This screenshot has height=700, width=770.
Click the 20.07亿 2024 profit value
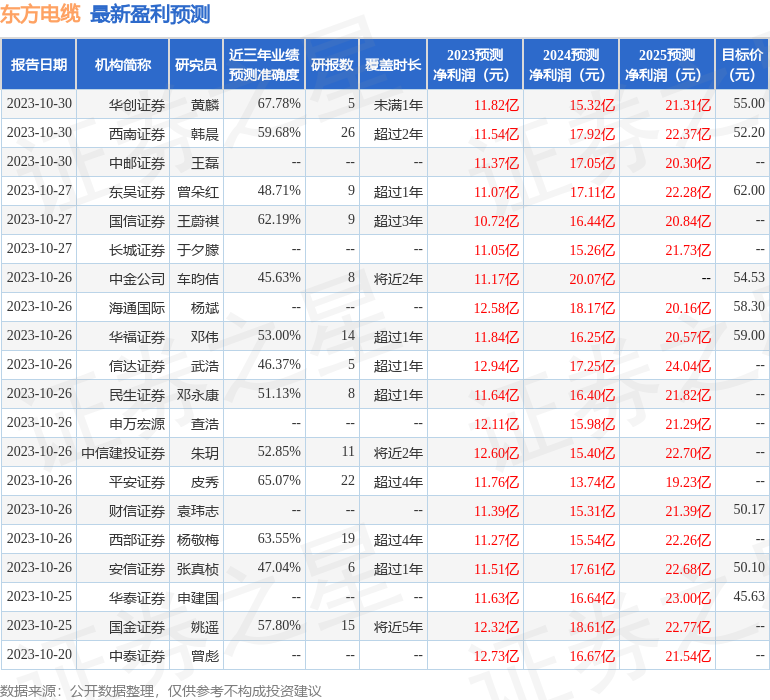pyautogui.click(x=592, y=279)
